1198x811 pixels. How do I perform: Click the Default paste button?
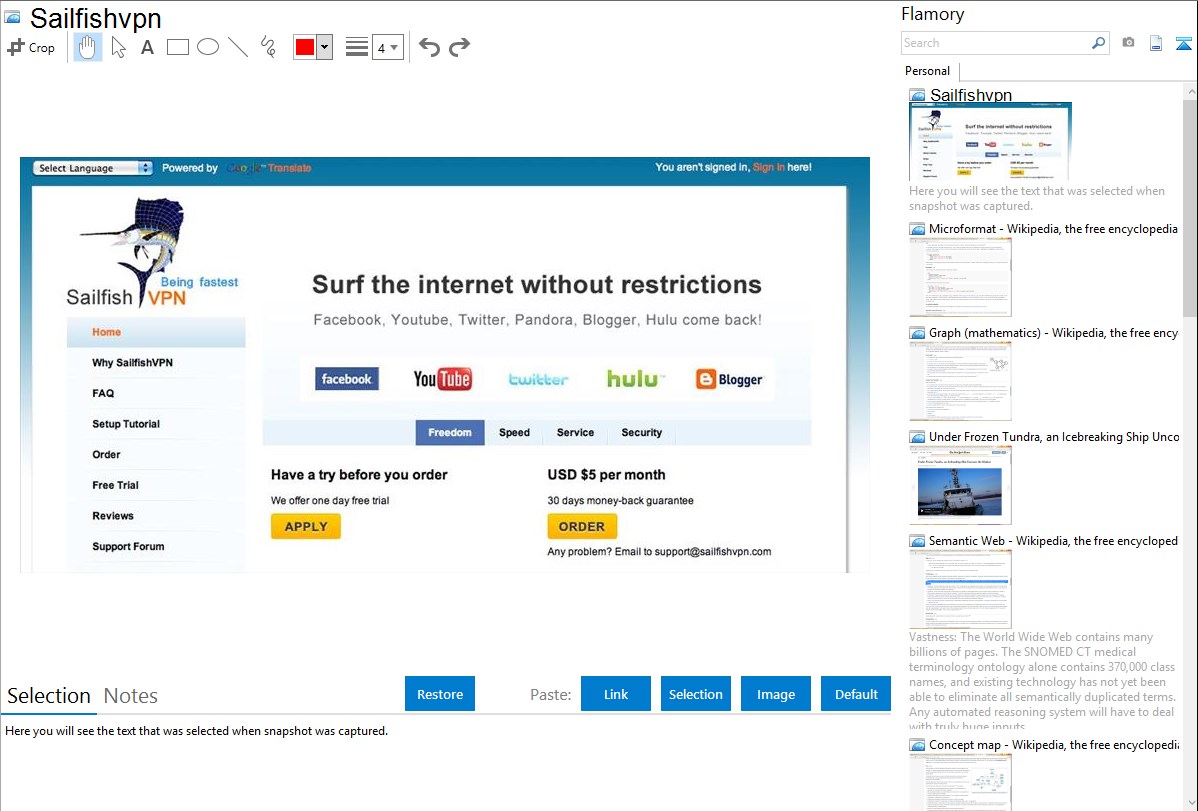point(856,694)
